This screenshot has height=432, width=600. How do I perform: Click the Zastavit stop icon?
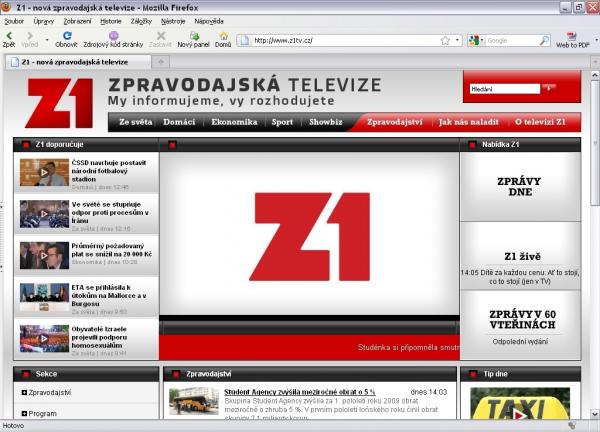[161, 36]
